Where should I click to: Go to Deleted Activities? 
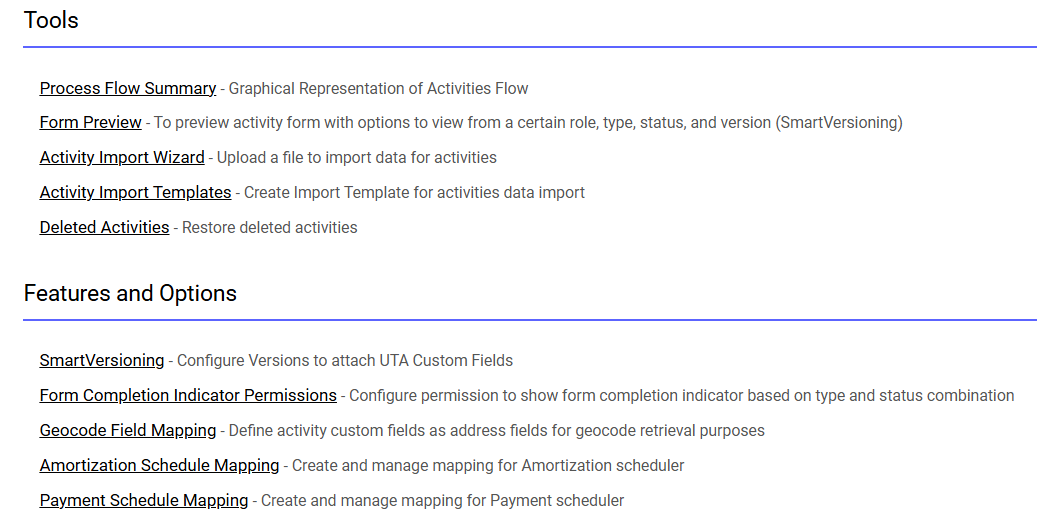coord(104,228)
